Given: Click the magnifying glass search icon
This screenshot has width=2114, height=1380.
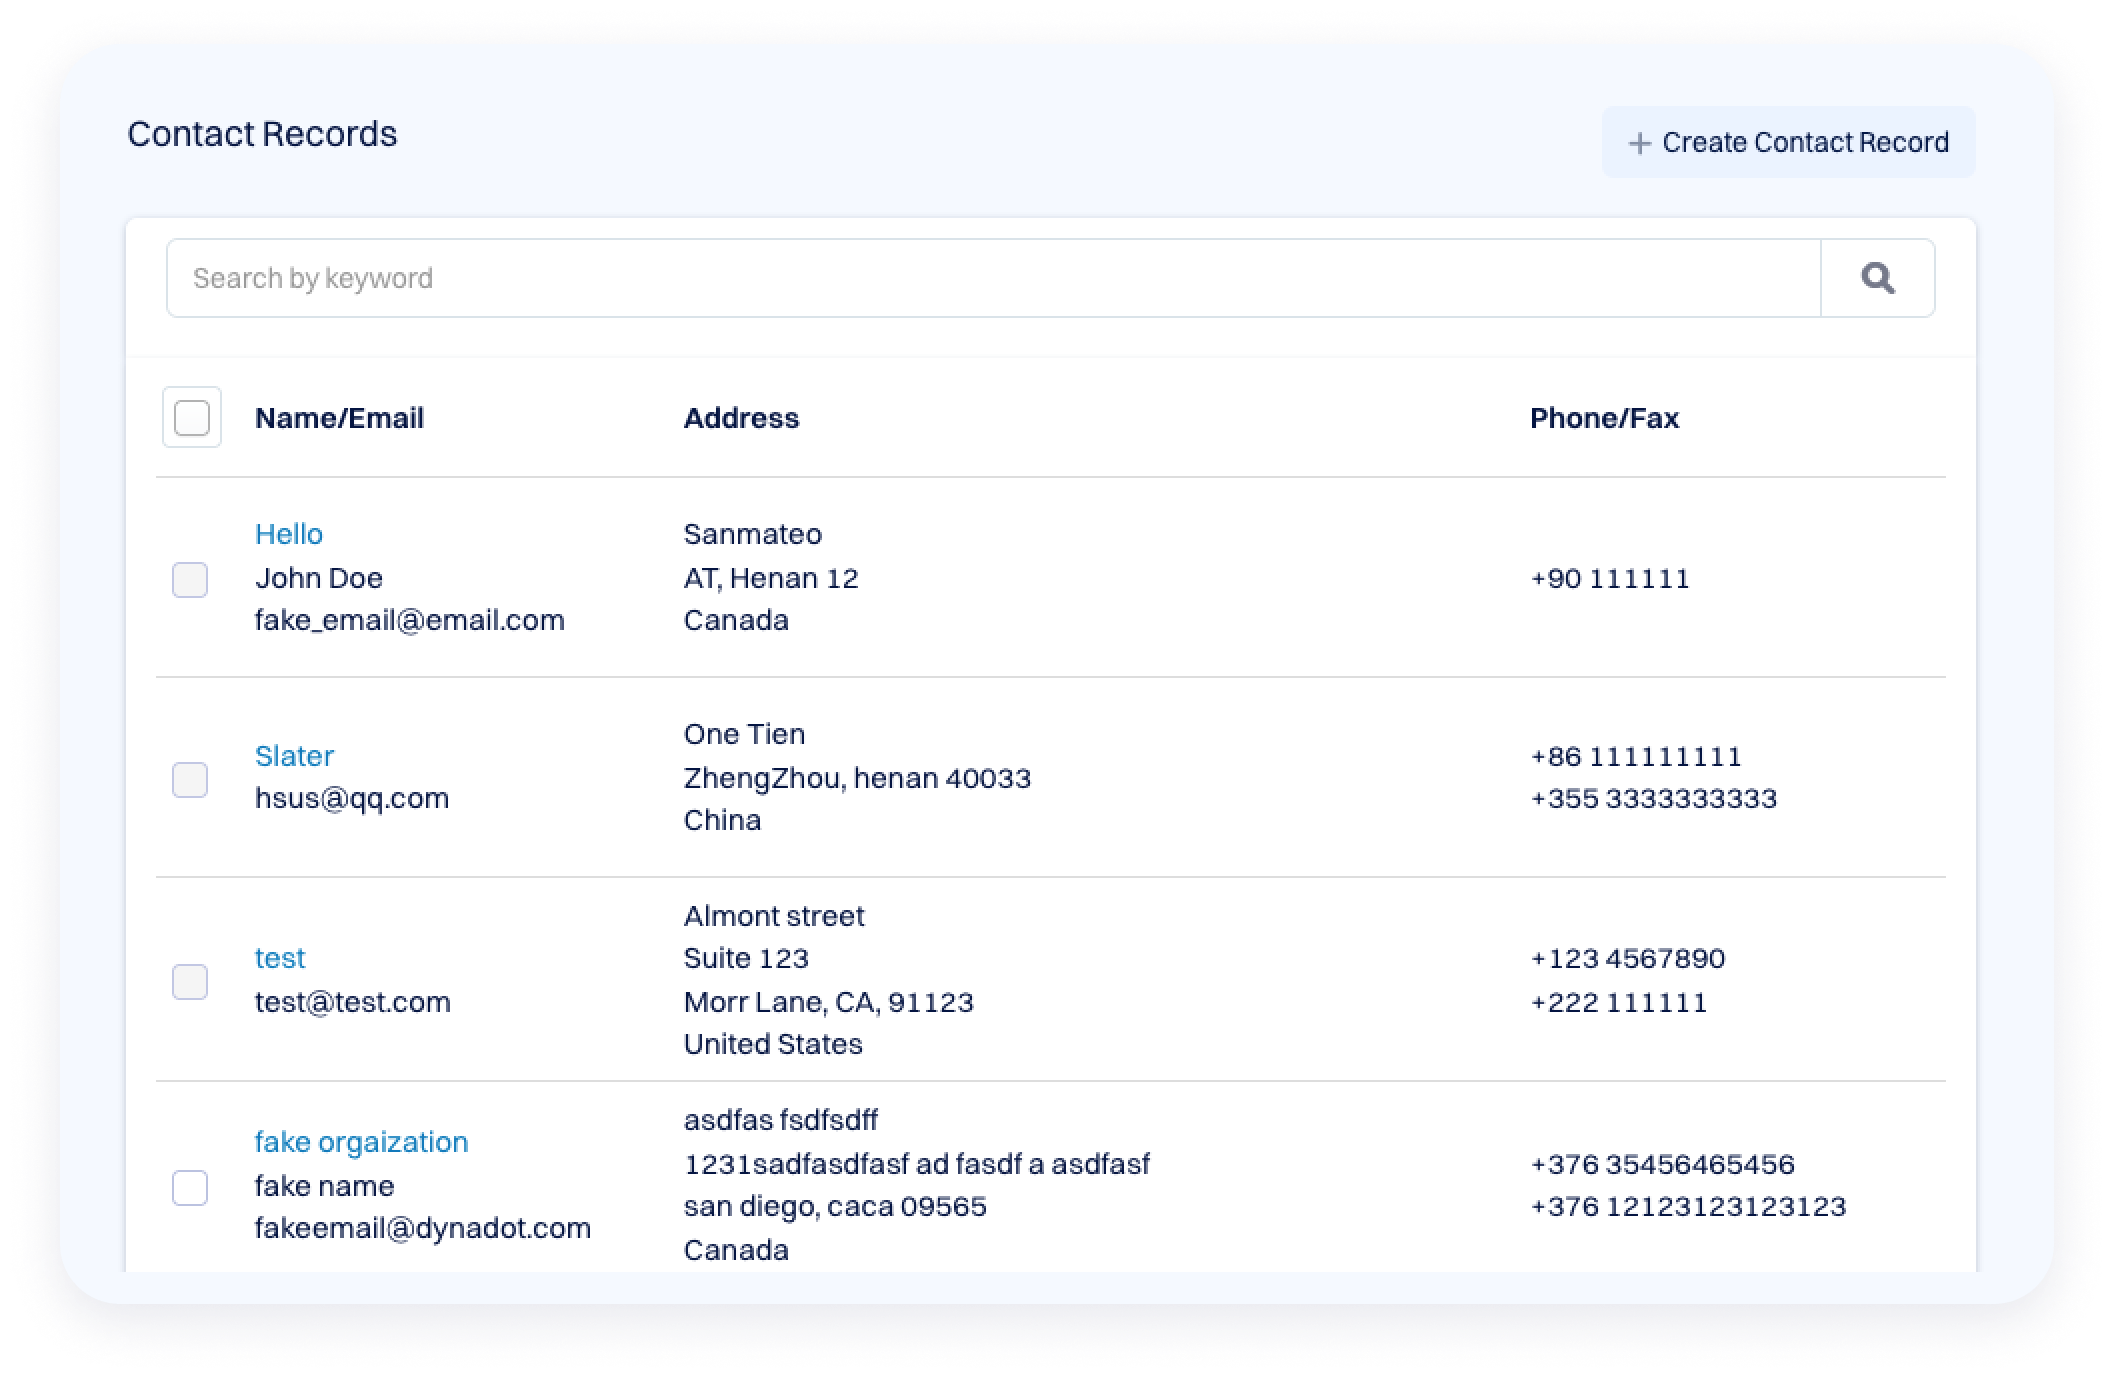Looking at the screenshot, I should [1877, 278].
